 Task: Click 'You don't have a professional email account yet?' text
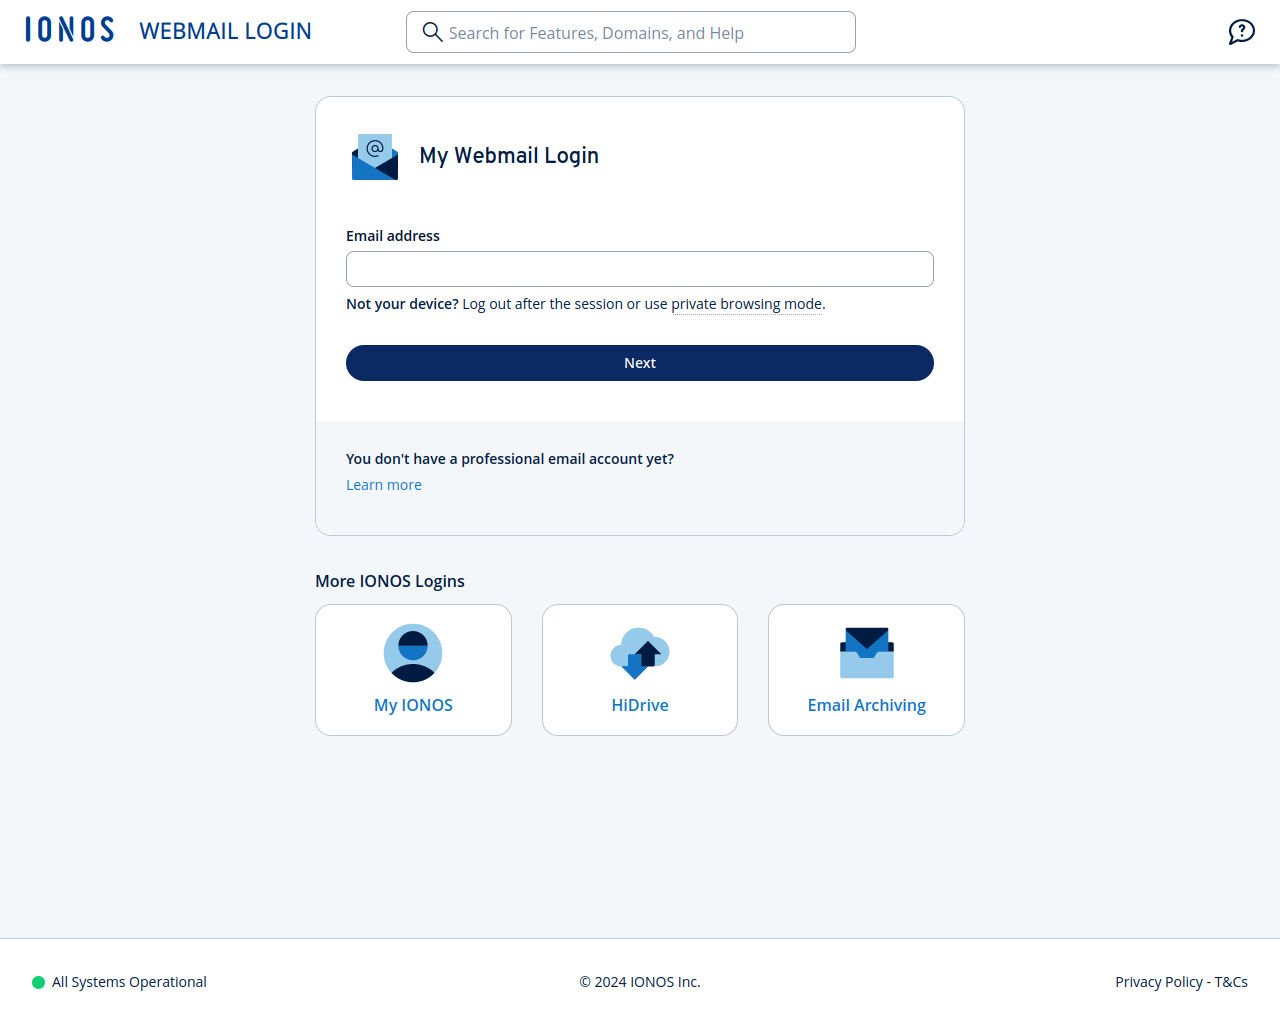(510, 459)
